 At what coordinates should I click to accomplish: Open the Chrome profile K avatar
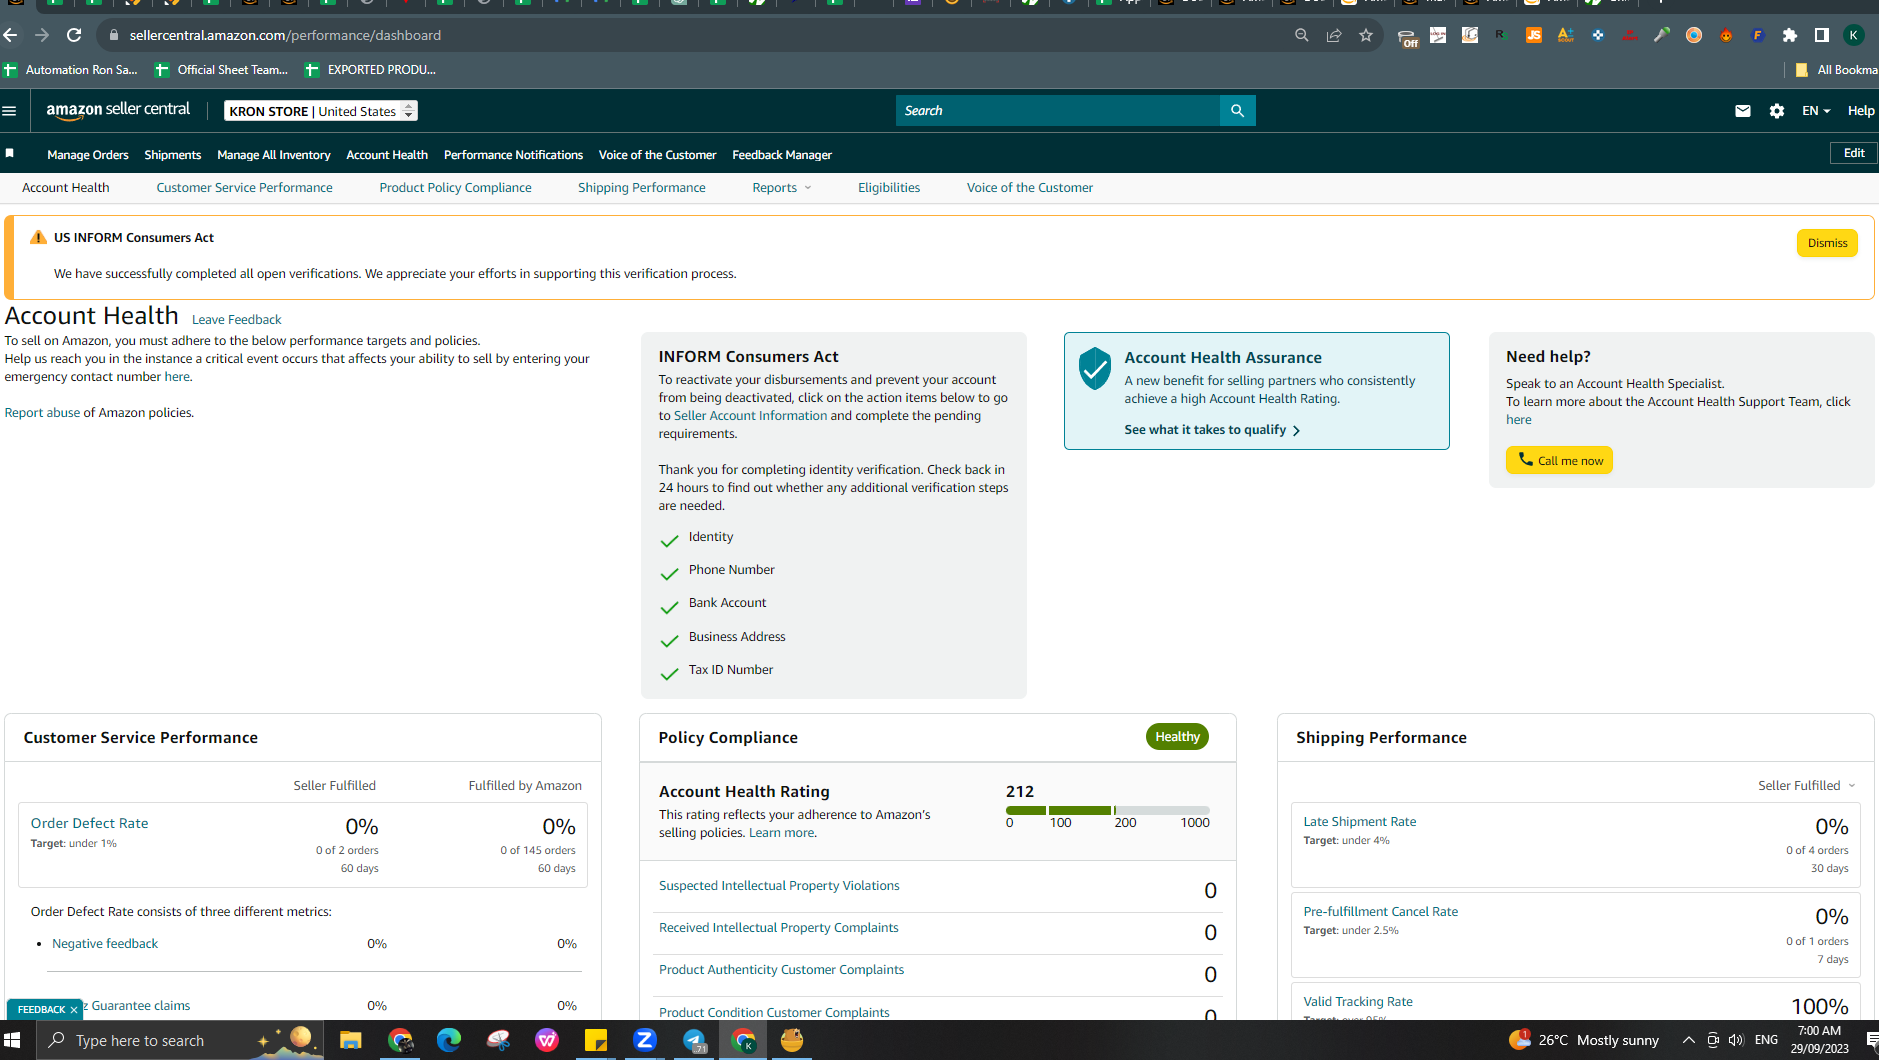(x=1854, y=35)
